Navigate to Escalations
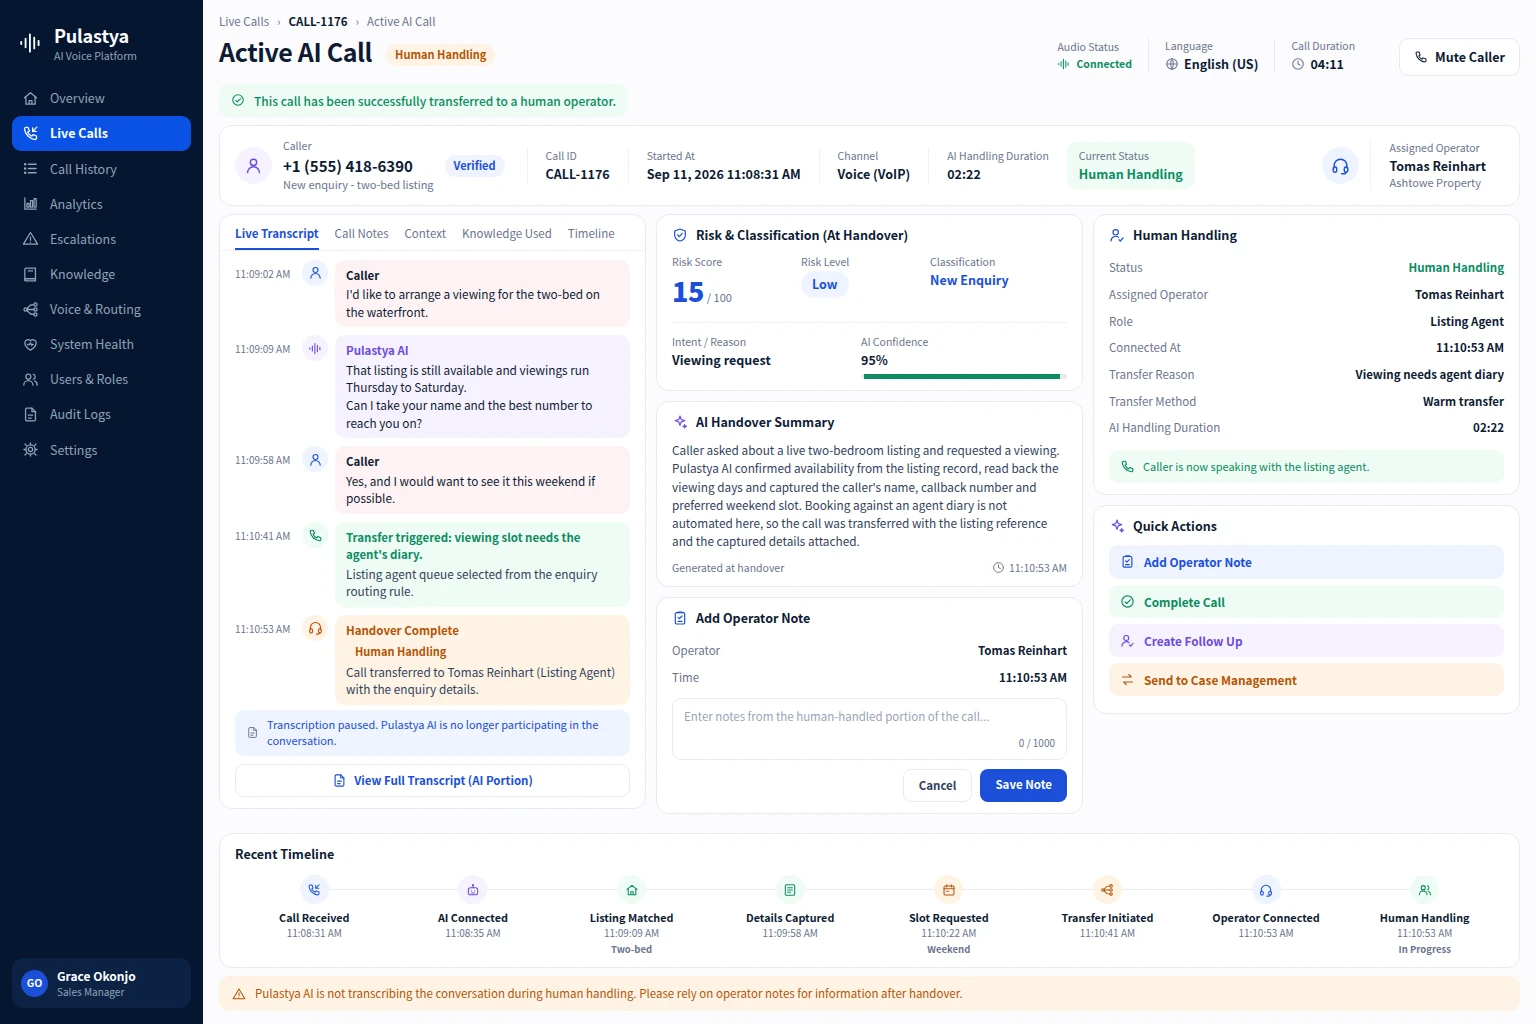Image resolution: width=1536 pixels, height=1024 pixels. point(101,239)
